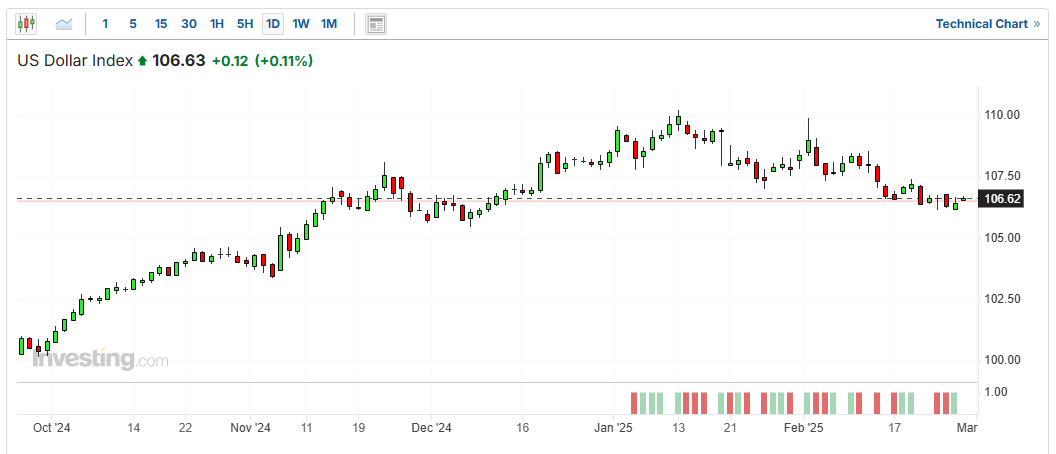Click the date label 17 in February

pos(894,428)
